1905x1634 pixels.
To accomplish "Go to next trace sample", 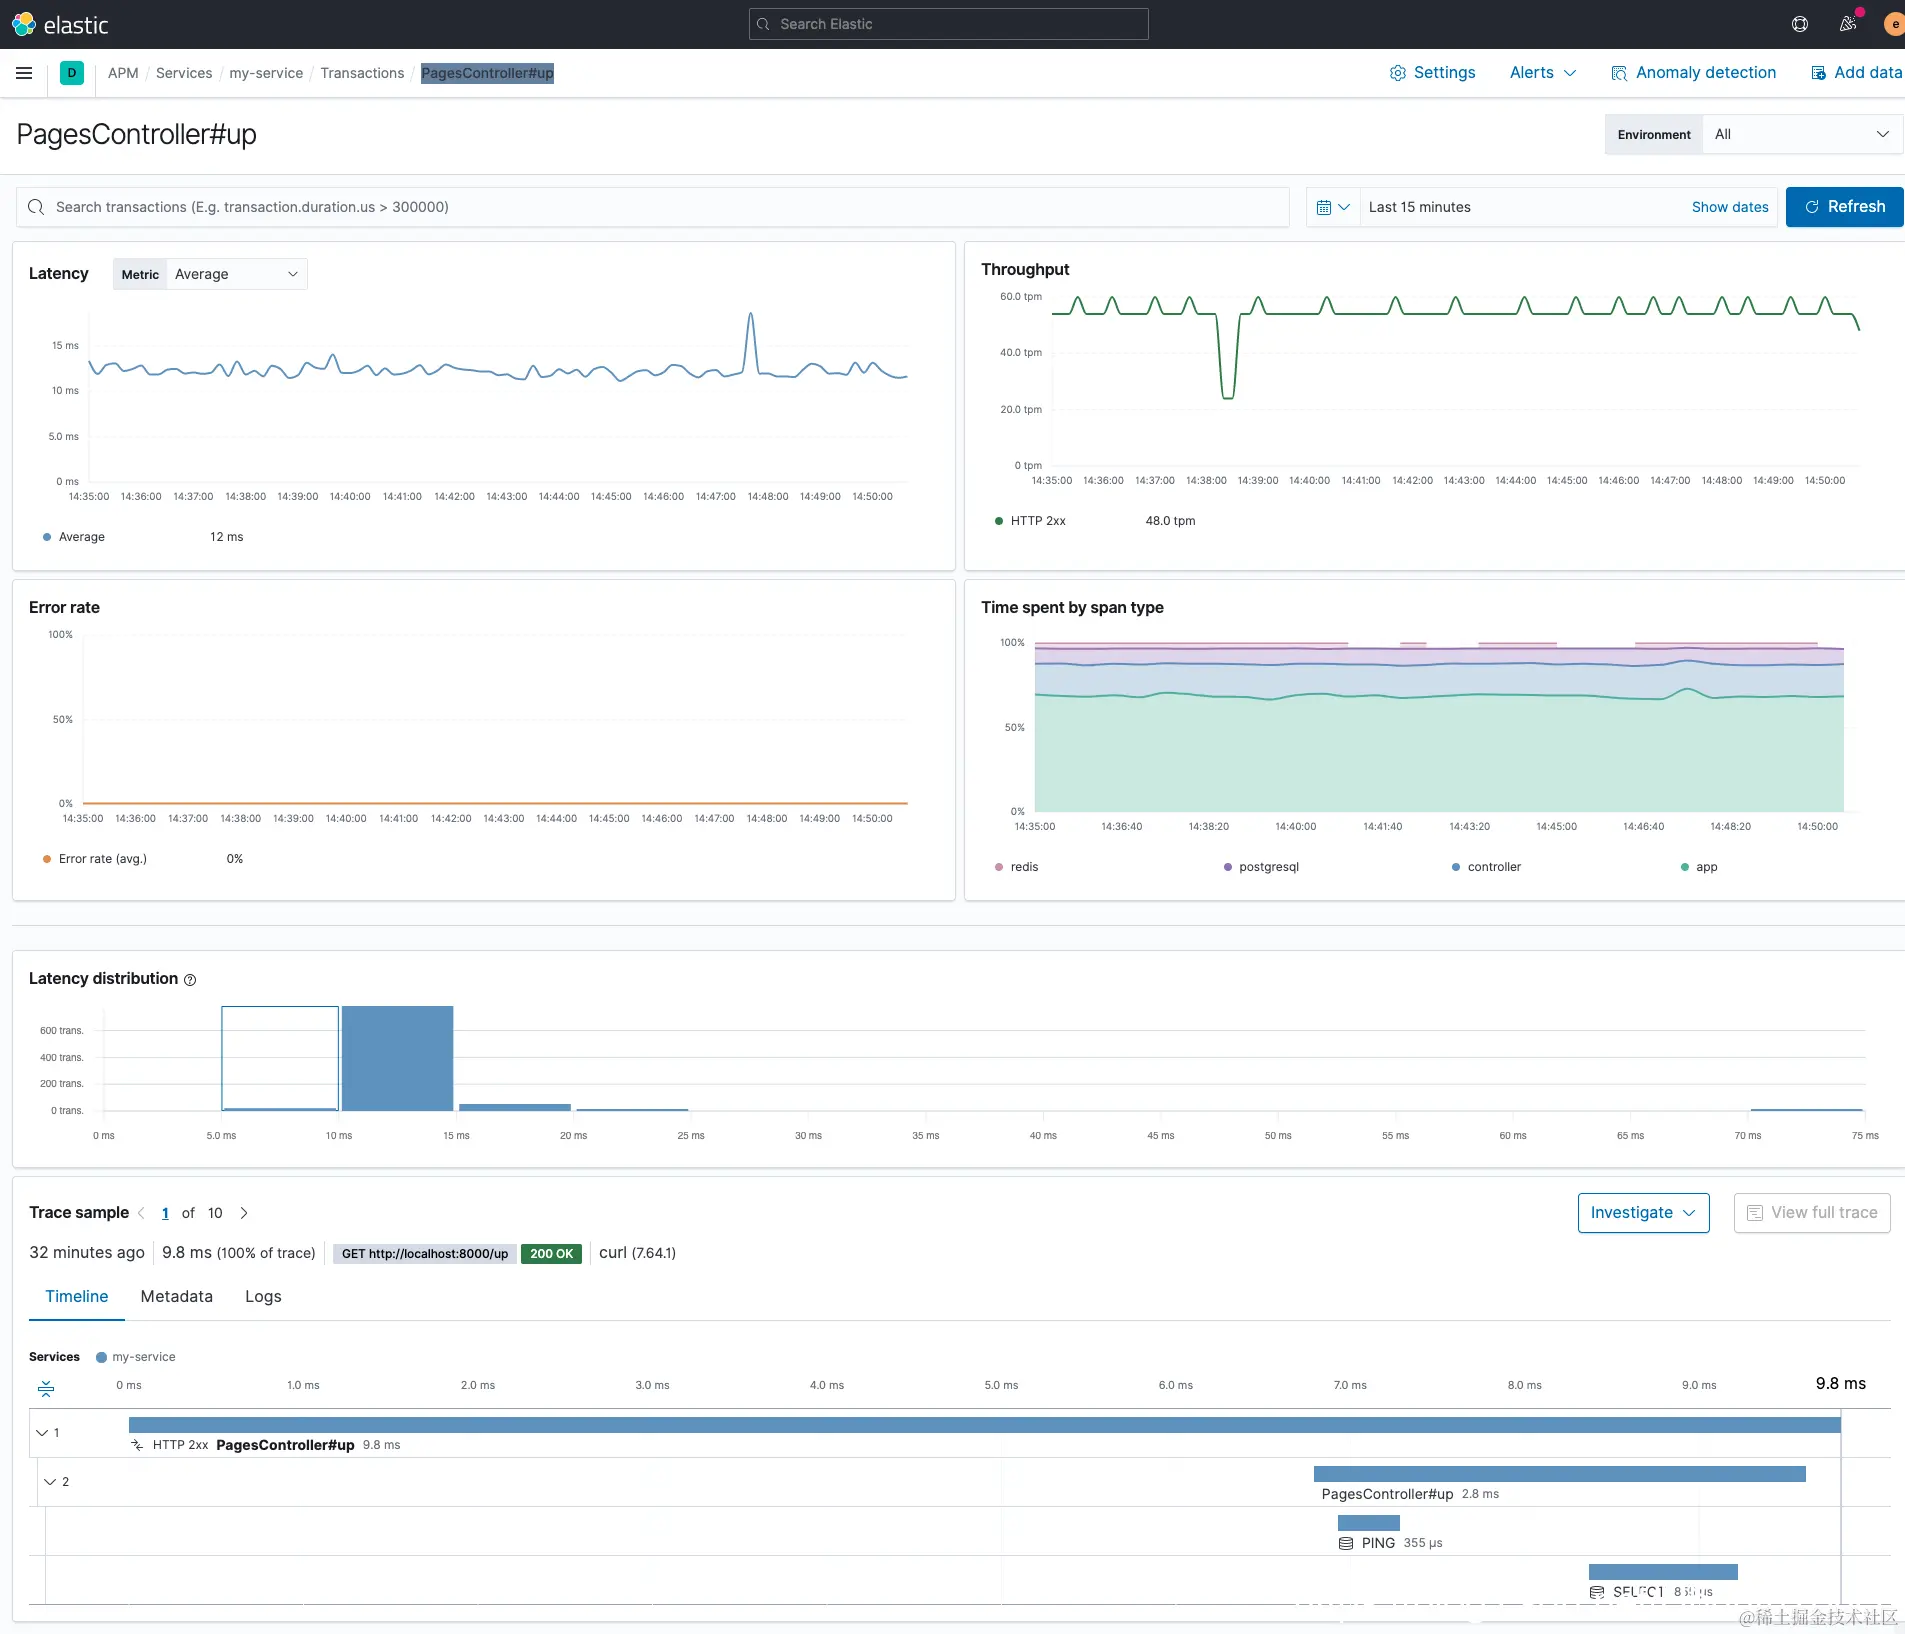I will click(x=244, y=1213).
